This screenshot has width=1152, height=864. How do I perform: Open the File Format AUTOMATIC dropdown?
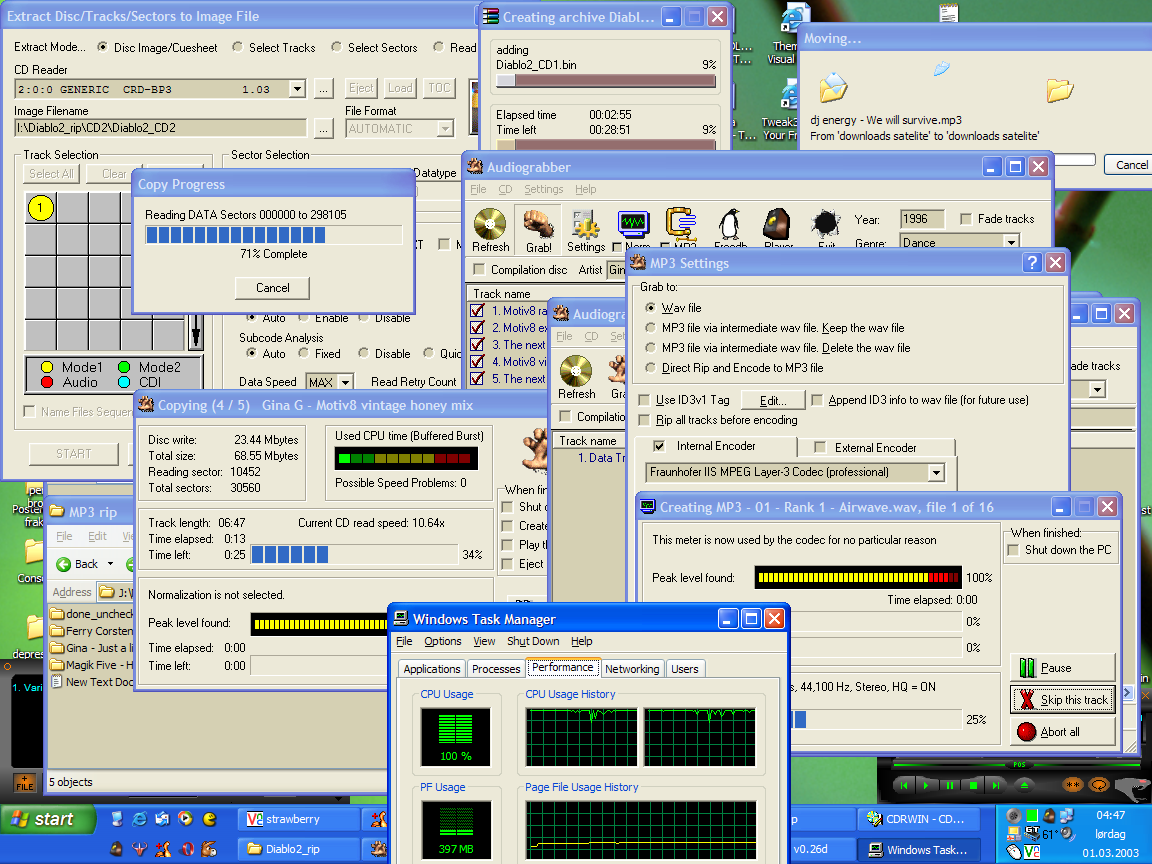(445, 129)
